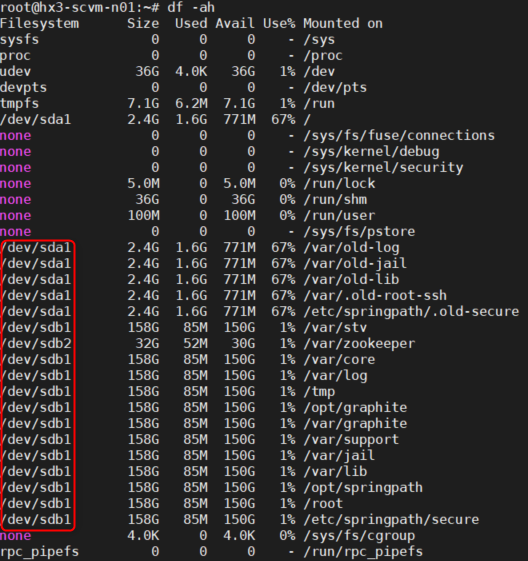Select the '/var/graphite' mount path
This screenshot has height=561, width=528.
pos(355,424)
